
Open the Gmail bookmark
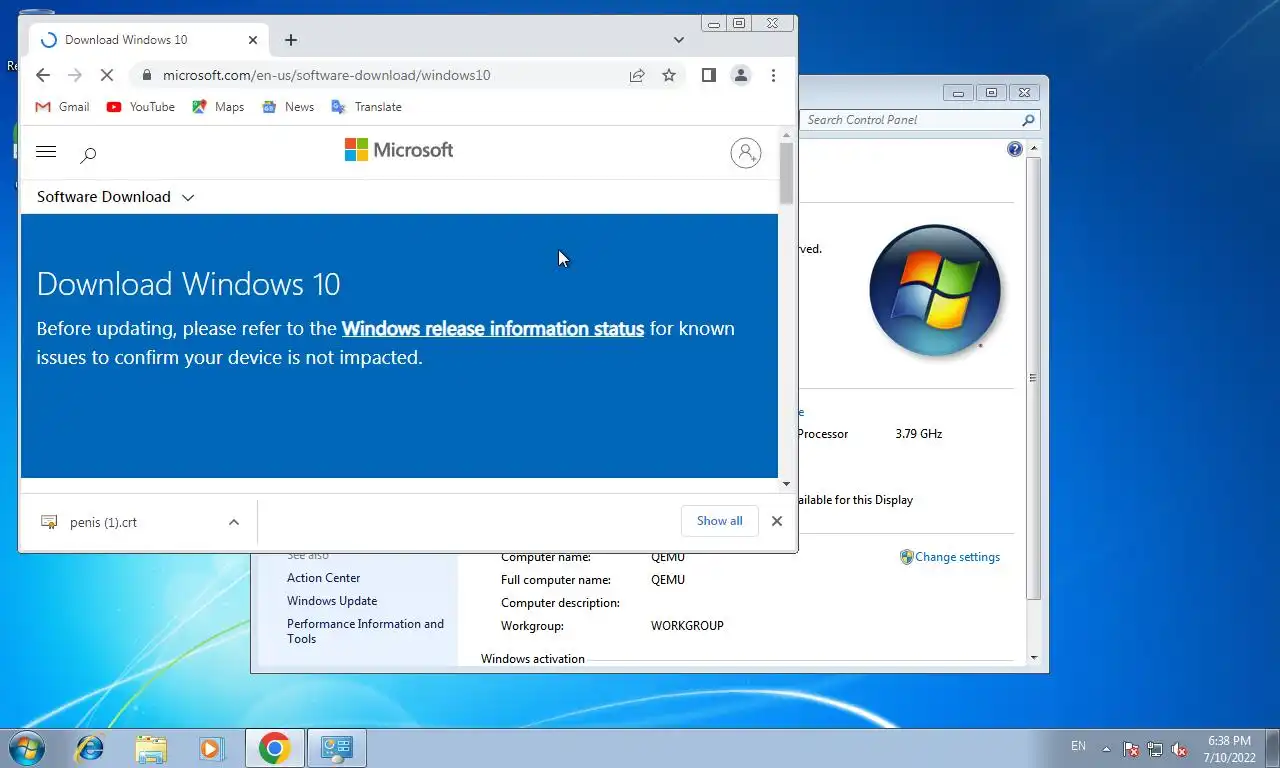pos(62,107)
